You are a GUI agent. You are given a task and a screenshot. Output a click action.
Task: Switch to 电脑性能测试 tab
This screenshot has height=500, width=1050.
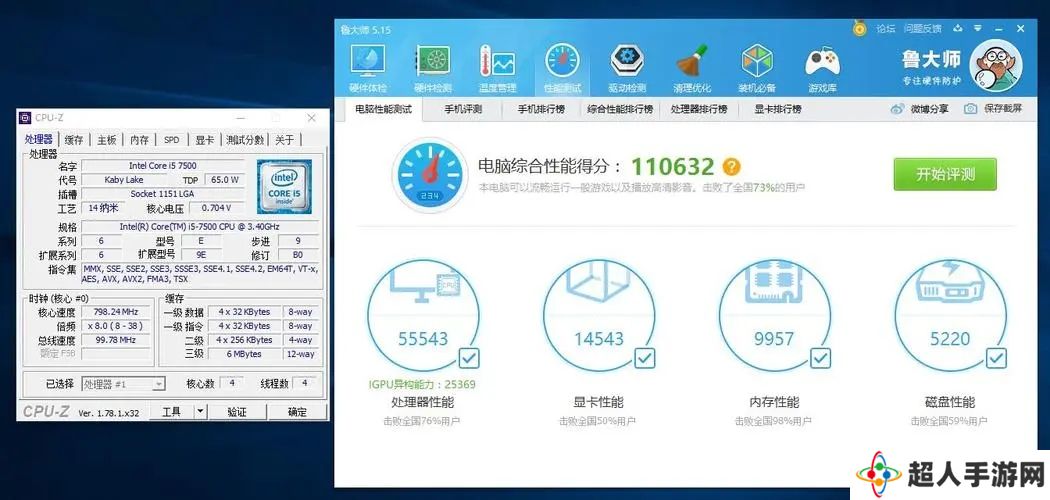[383, 109]
